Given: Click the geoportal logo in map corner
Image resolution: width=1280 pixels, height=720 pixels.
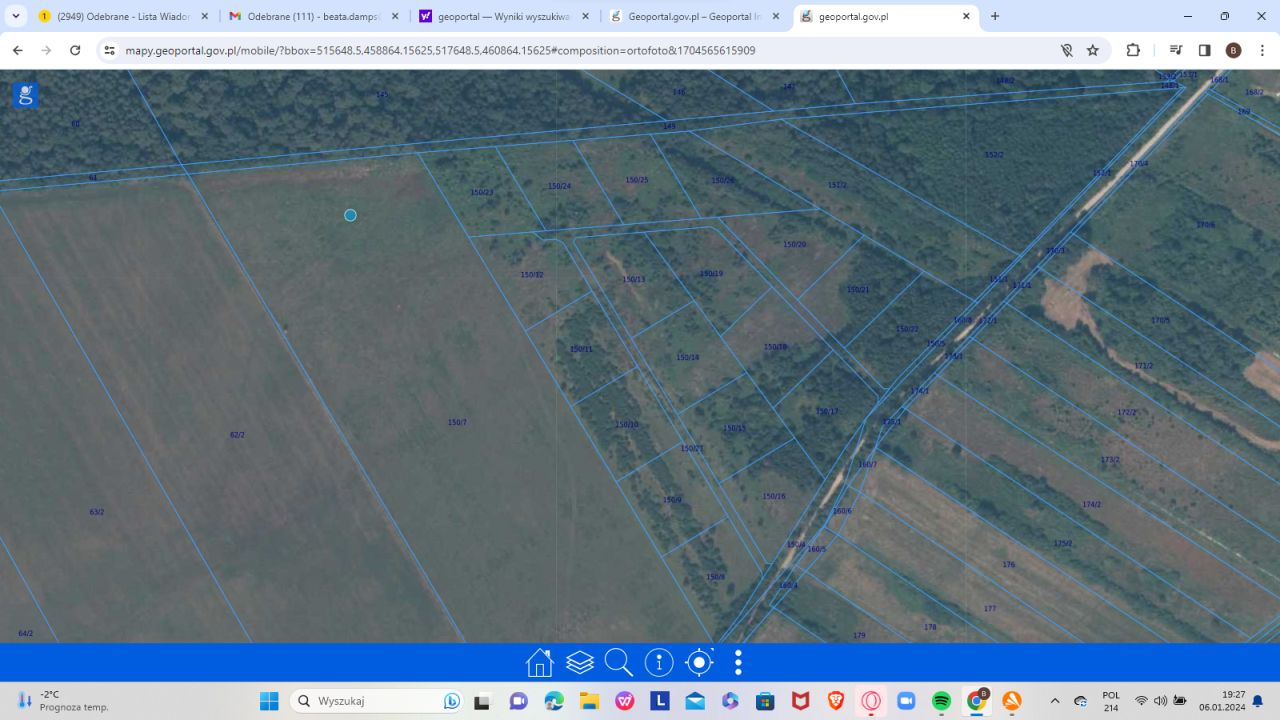Looking at the screenshot, I should coord(26,95).
